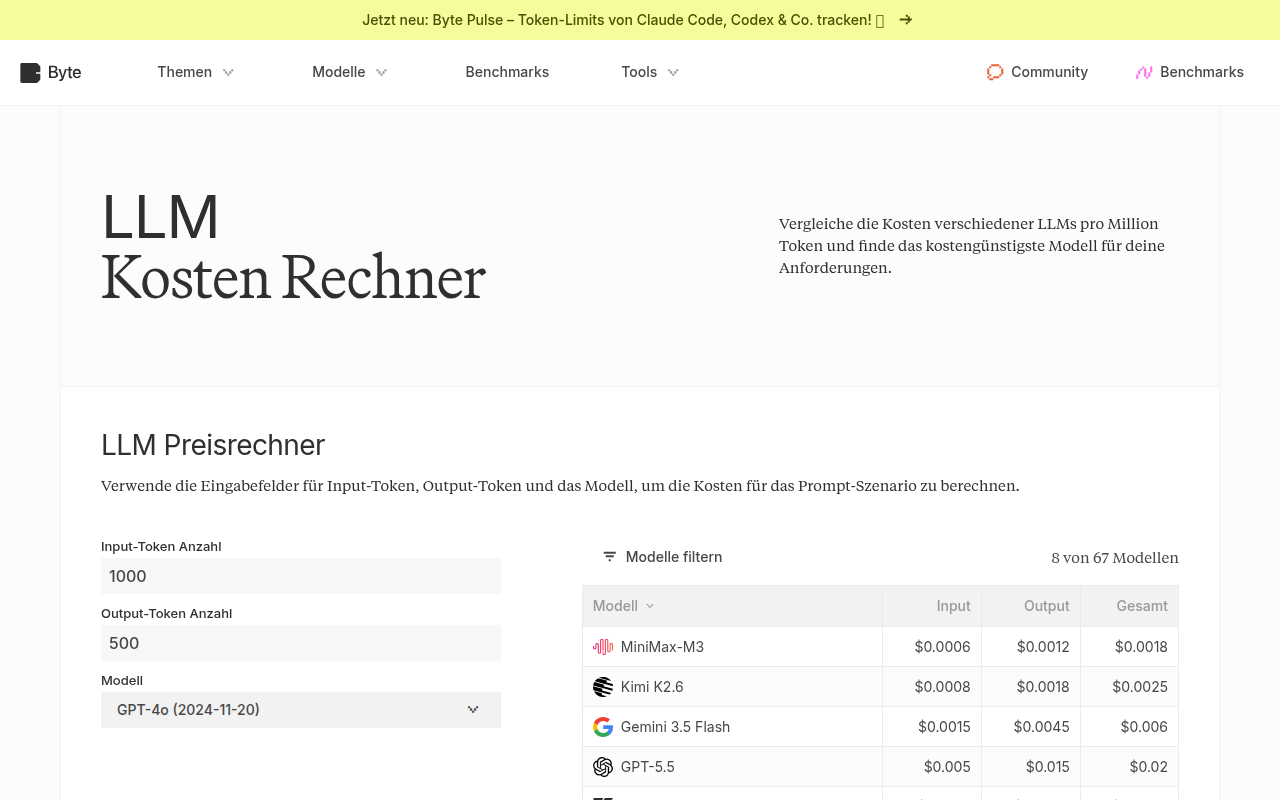Click the '8 von 67 Modellen' counter
Image resolution: width=1280 pixels, height=800 pixels.
(x=1115, y=558)
